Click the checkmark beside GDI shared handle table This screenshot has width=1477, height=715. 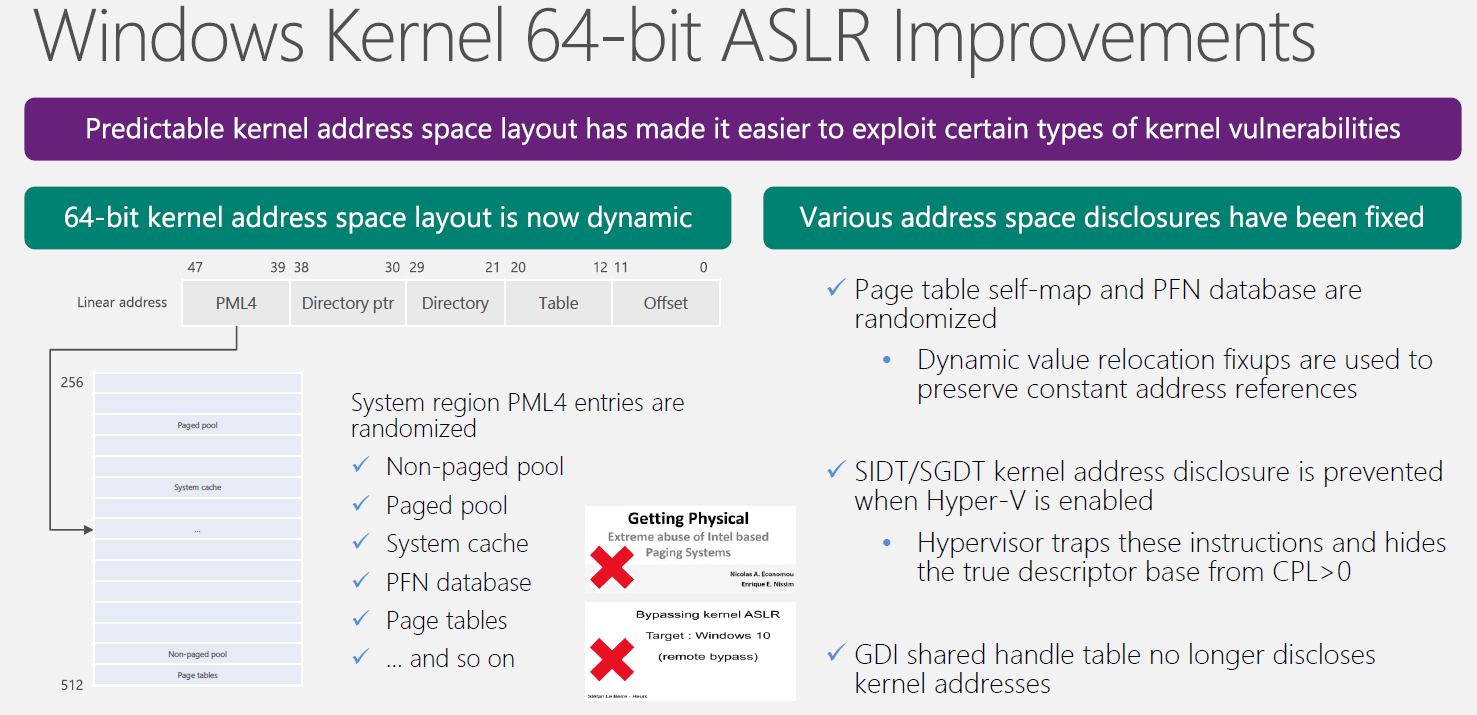(836, 654)
